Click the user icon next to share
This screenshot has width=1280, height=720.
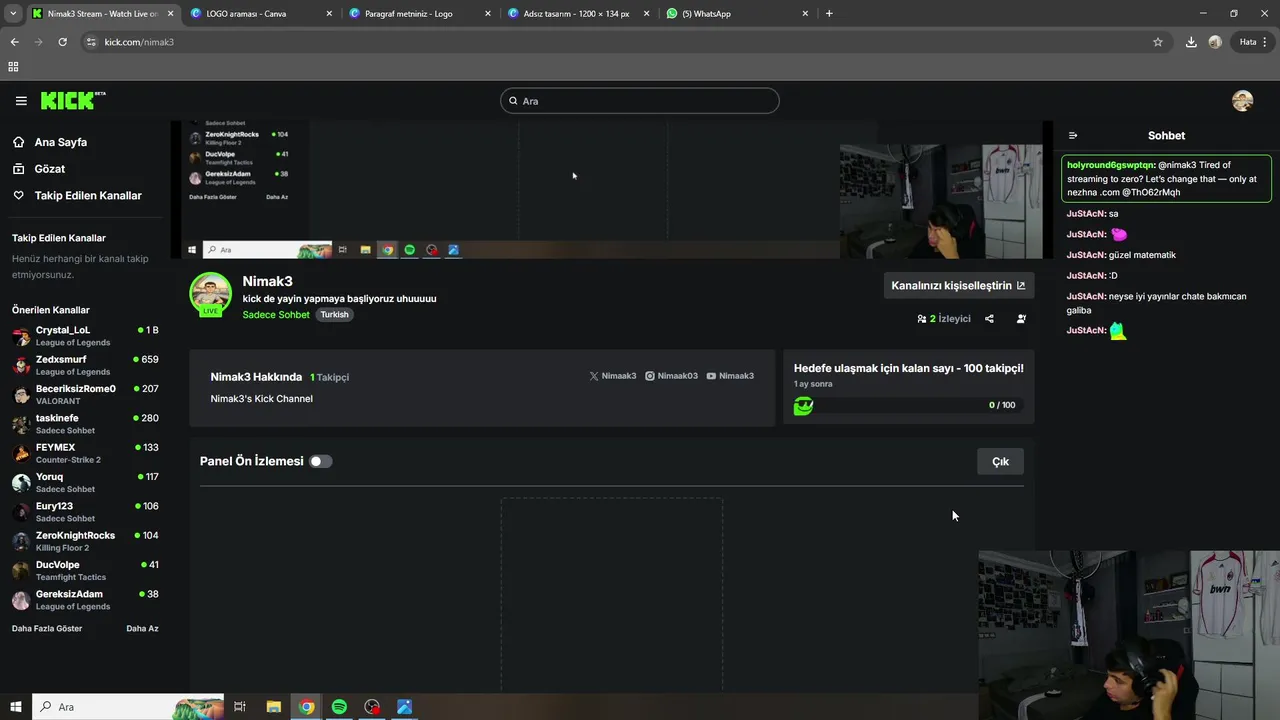(1021, 319)
